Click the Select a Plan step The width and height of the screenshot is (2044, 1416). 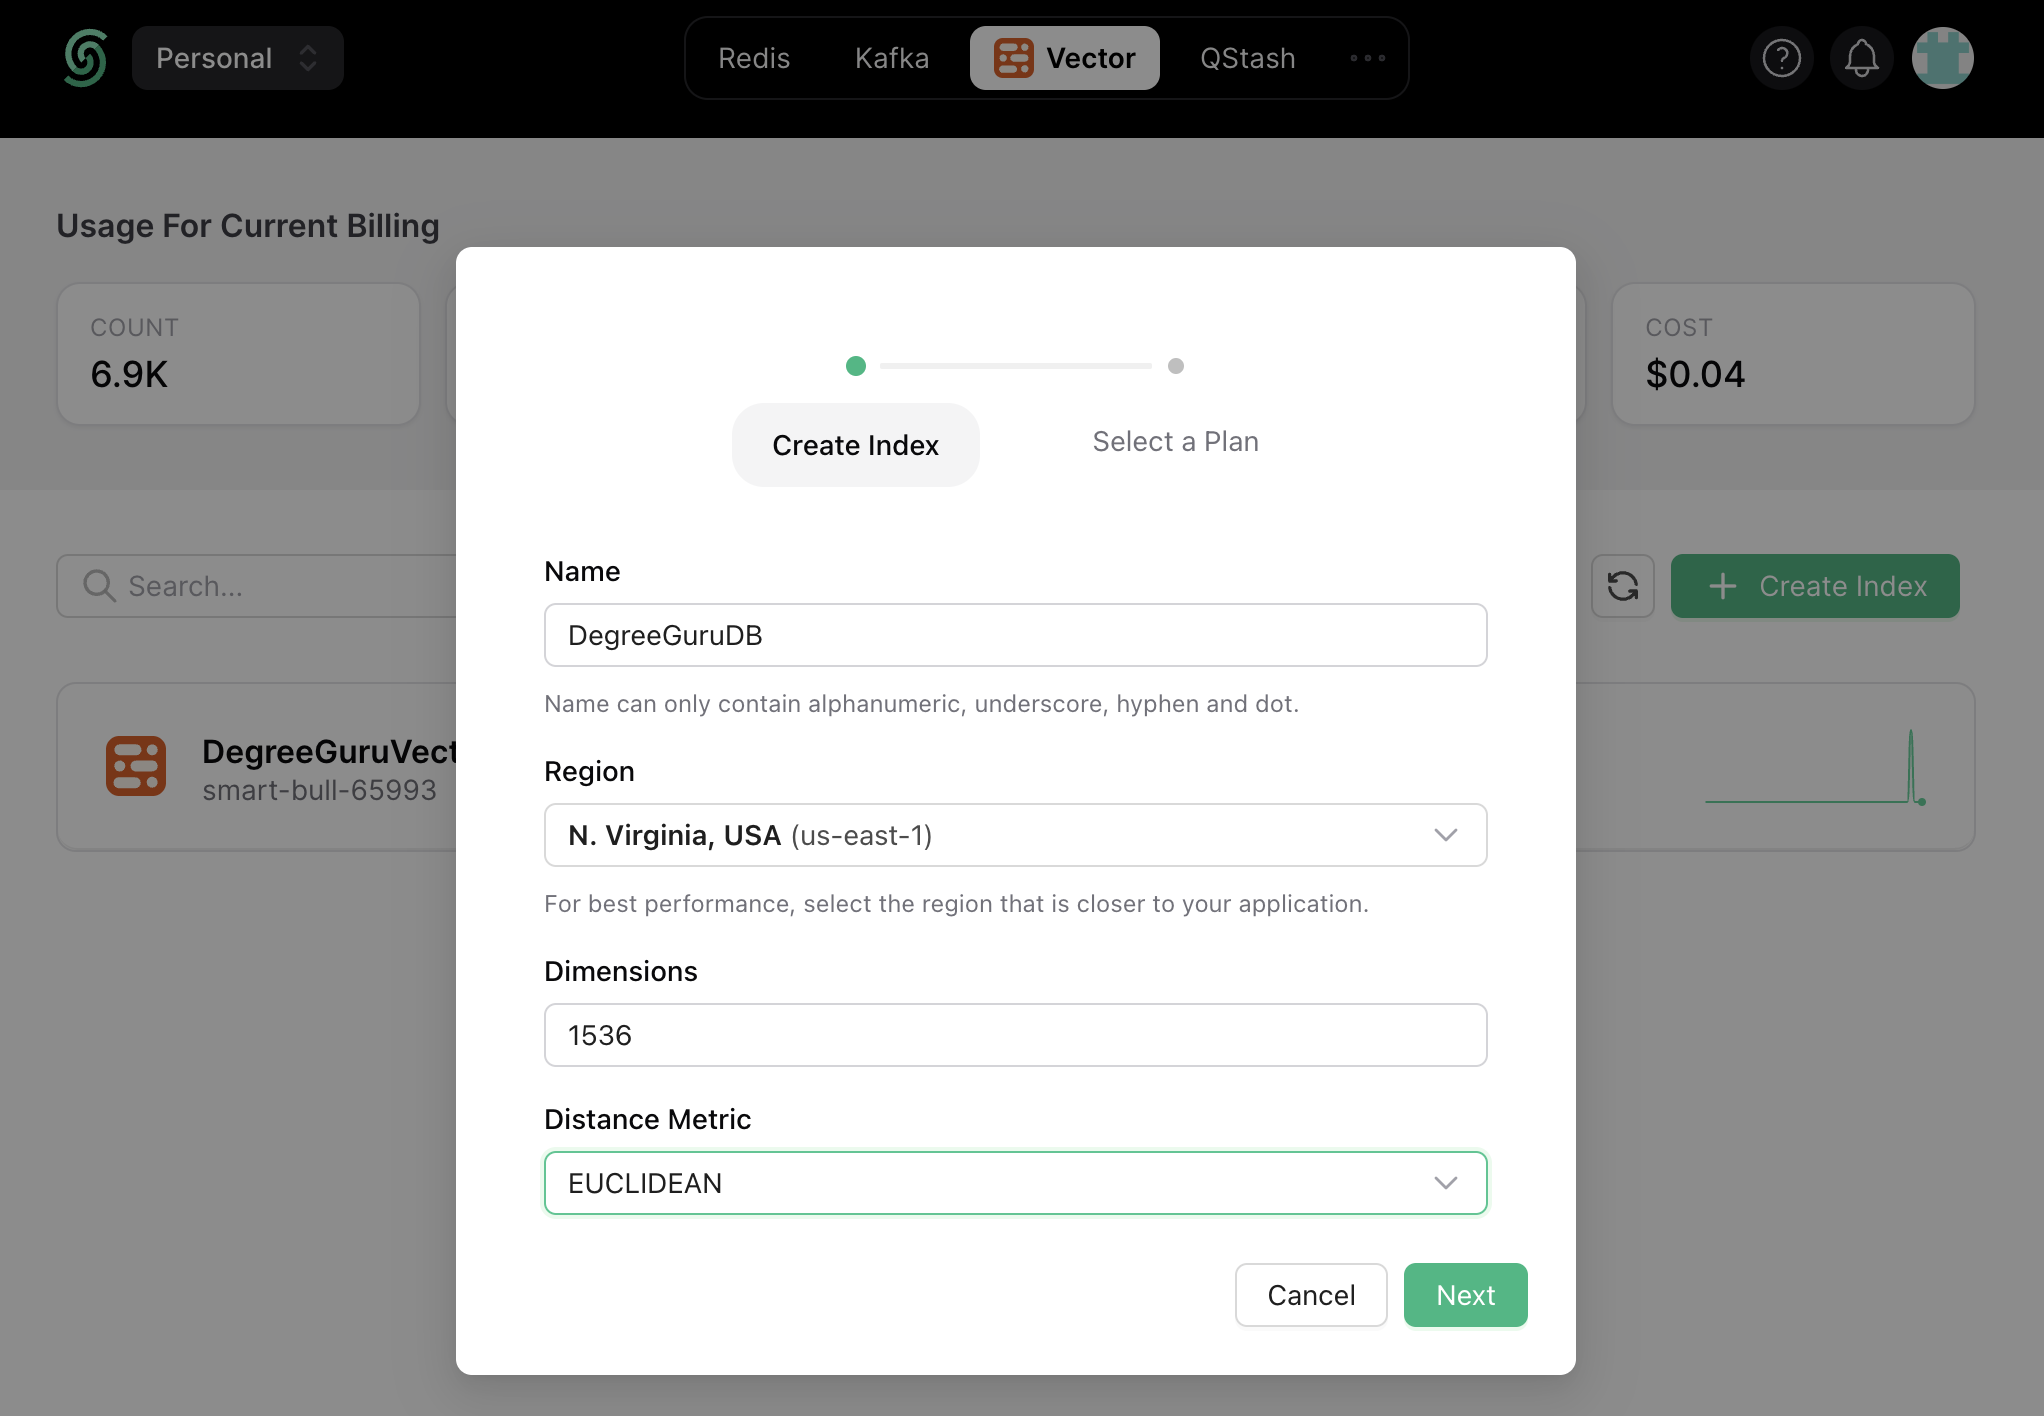[x=1175, y=442]
